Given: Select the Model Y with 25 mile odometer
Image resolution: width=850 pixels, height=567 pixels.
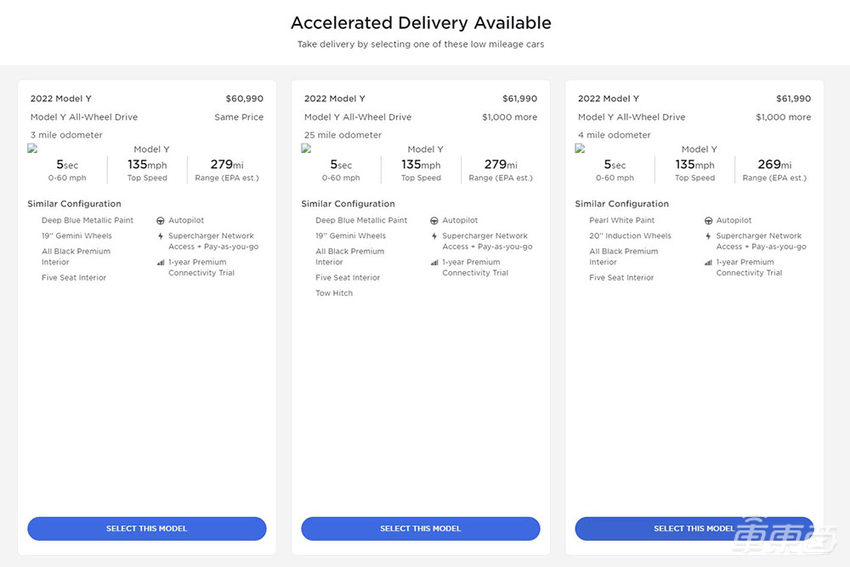Looking at the screenshot, I should (420, 528).
